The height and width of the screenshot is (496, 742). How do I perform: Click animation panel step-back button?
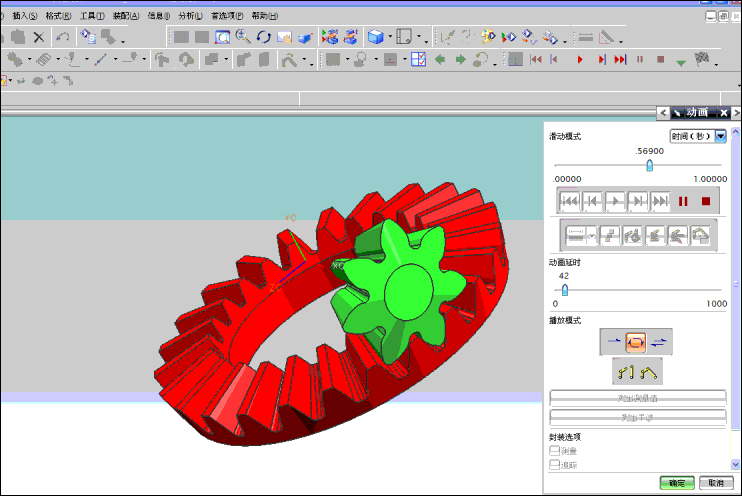pos(592,201)
